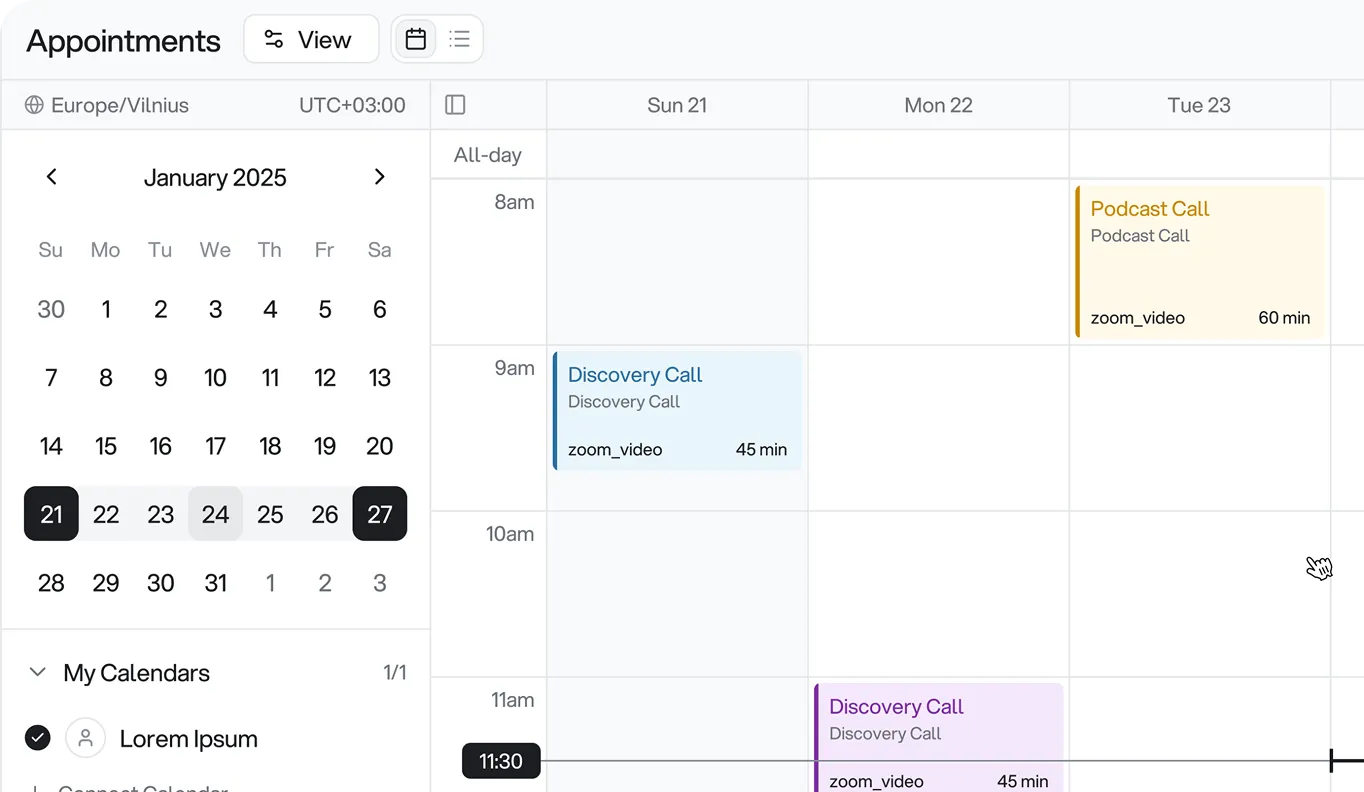This screenshot has height=792, width=1364.
Task: Select the Sun 21 column header
Action: click(x=677, y=105)
